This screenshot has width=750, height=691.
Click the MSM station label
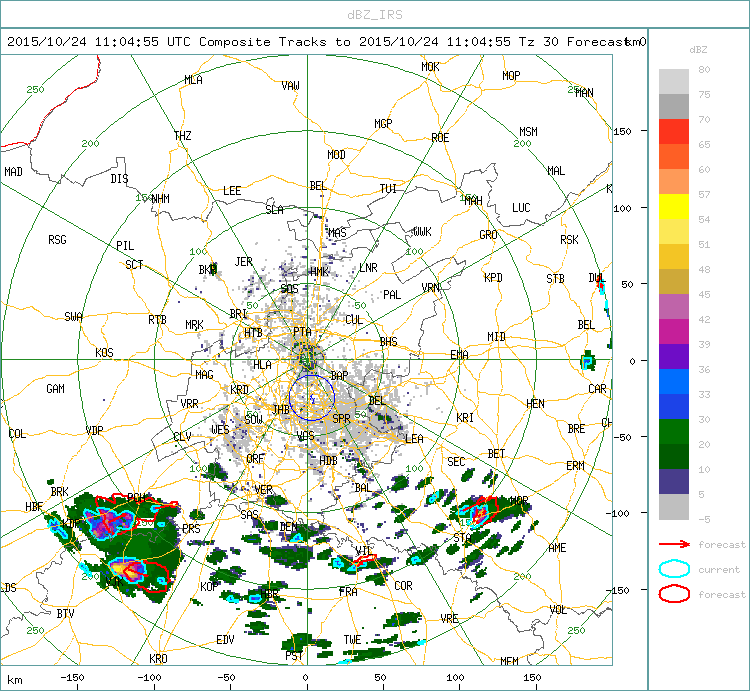coord(528,132)
